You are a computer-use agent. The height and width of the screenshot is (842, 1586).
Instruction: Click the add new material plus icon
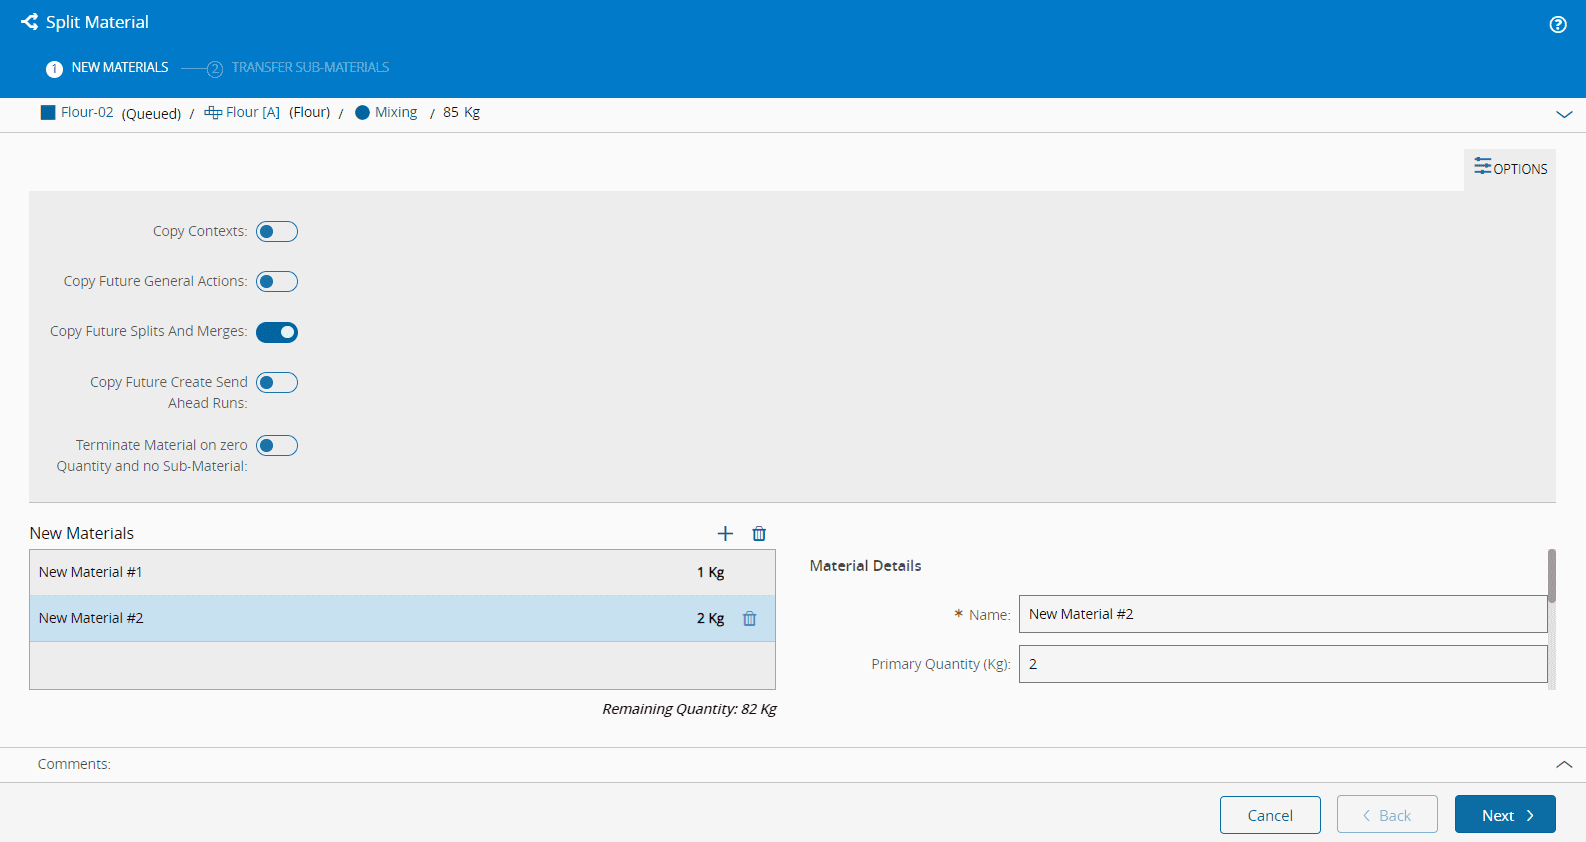pos(725,534)
